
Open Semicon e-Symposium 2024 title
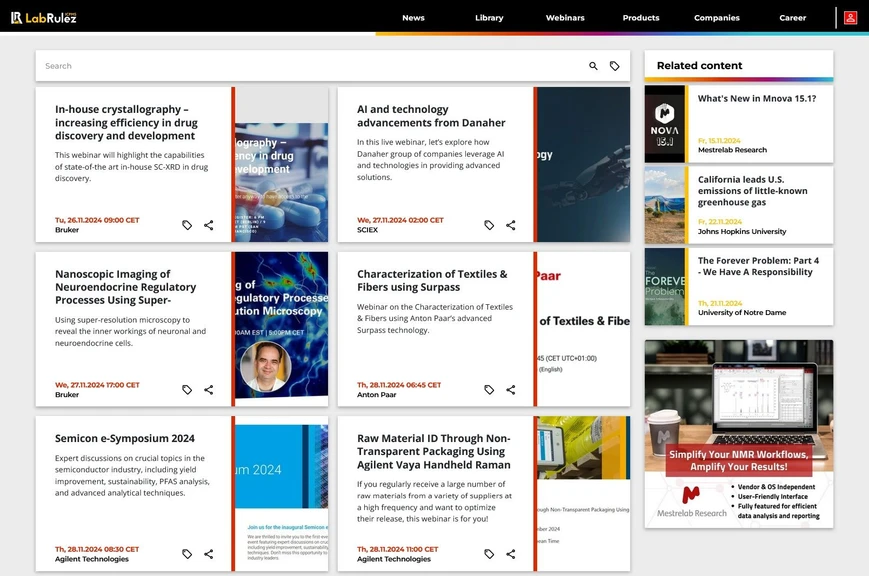pyautogui.click(x=125, y=439)
